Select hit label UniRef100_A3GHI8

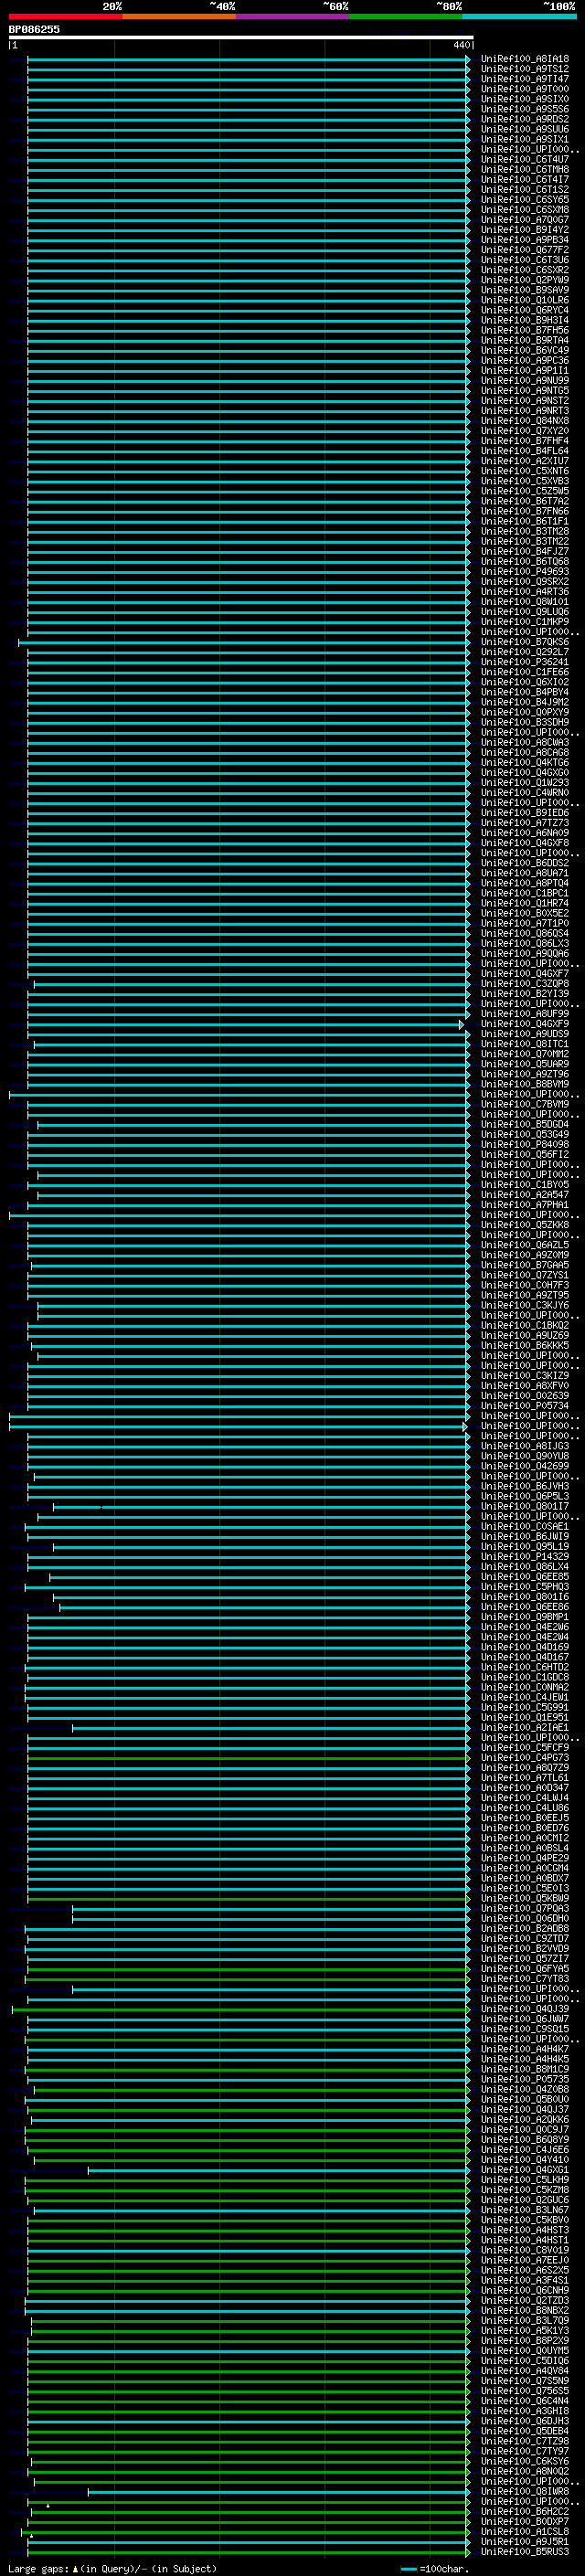click(x=524, y=2410)
